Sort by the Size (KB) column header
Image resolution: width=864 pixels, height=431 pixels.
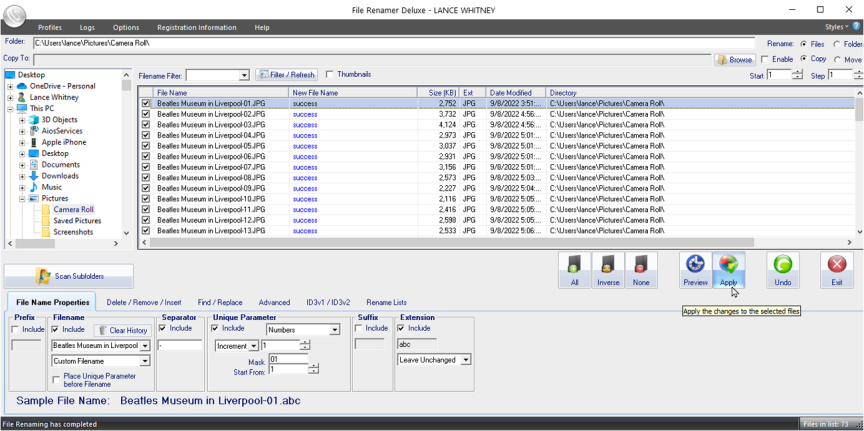[438, 93]
